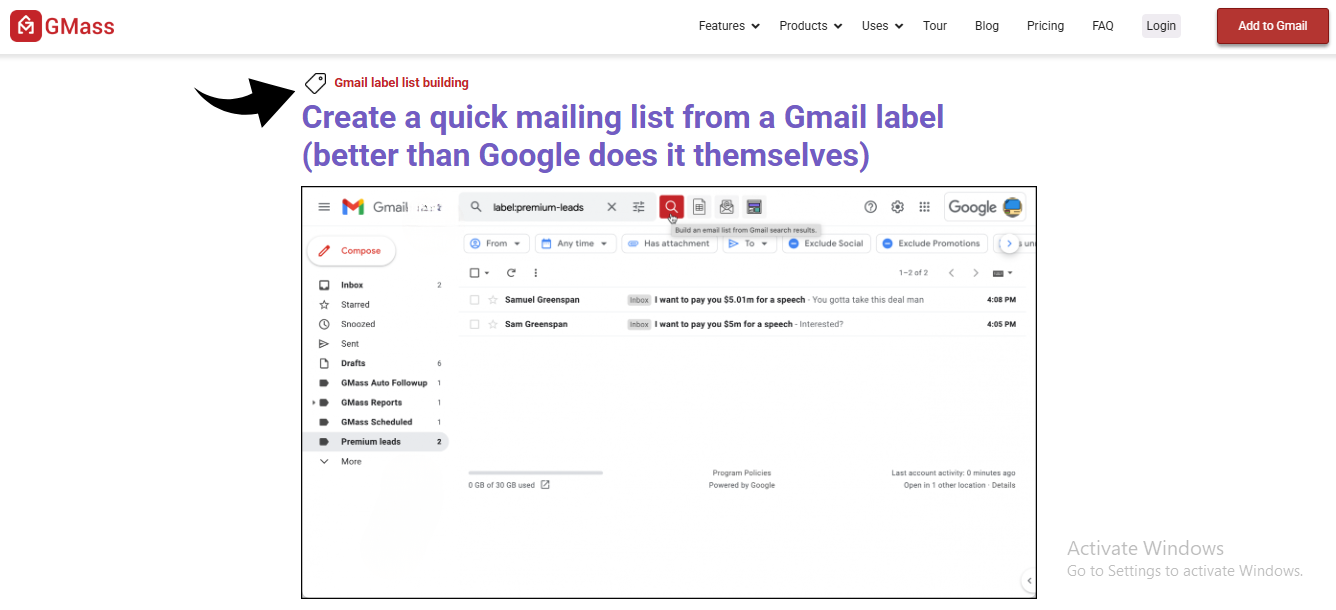Click the Gmail envelope logo
Screen dimensions: 1336x610
[353, 207]
